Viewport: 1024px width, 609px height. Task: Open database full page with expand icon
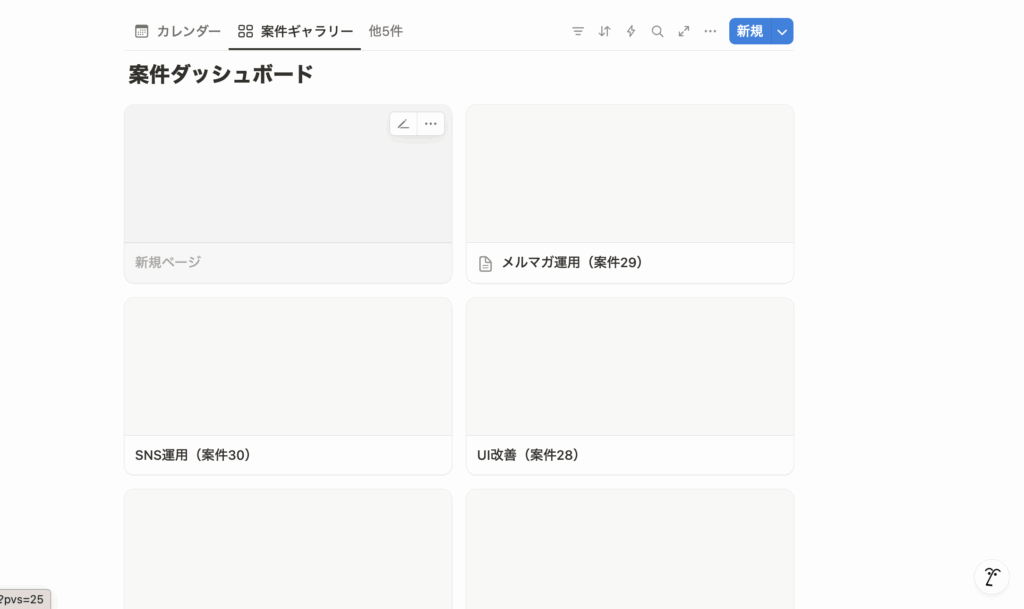coord(684,31)
